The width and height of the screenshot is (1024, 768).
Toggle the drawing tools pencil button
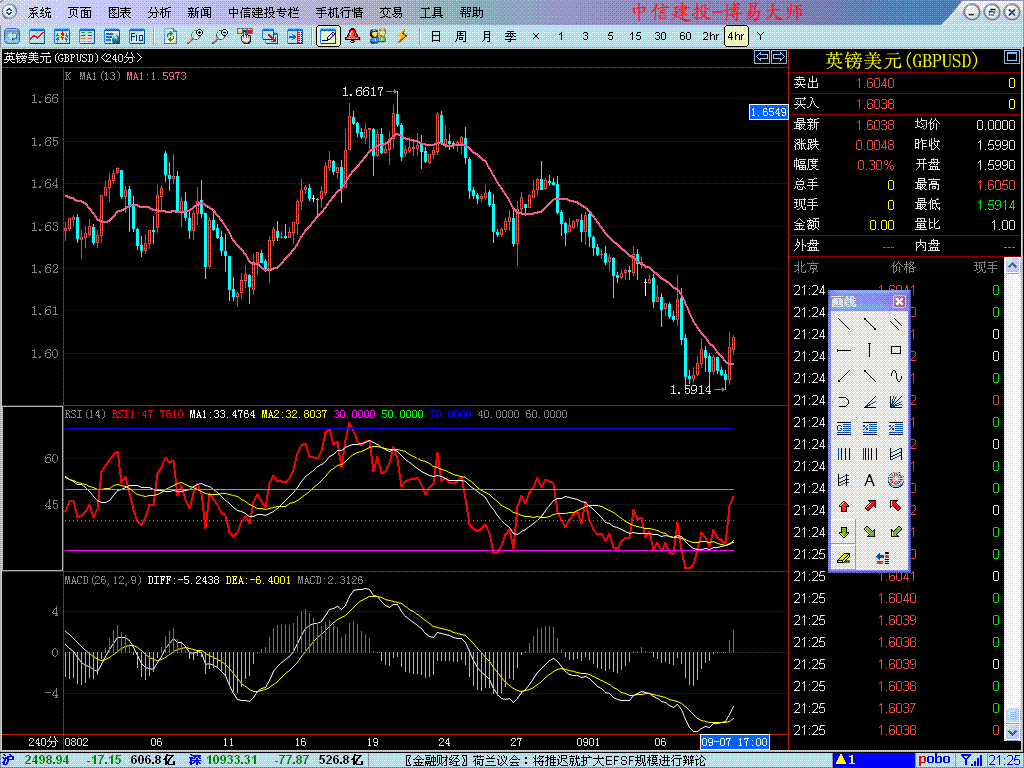[x=327, y=36]
